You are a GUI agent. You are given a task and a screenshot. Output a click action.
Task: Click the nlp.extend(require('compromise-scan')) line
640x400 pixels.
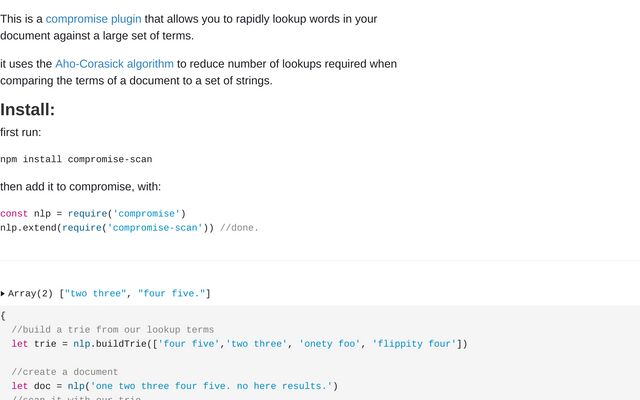click(x=107, y=228)
